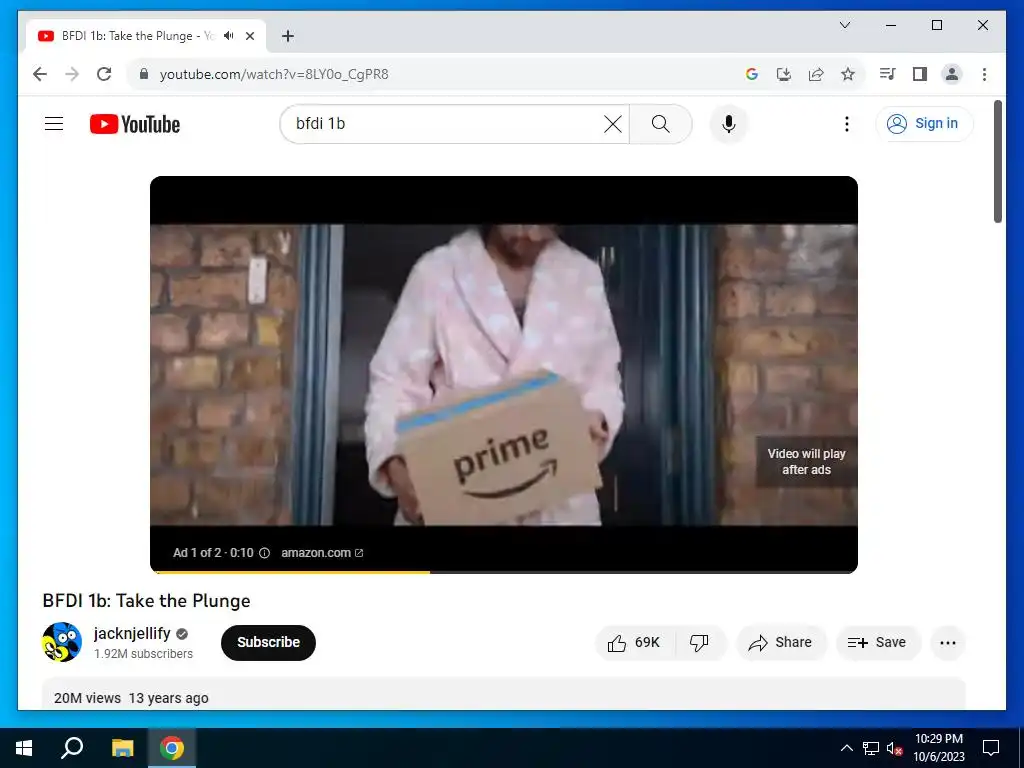Like the video with thumbs up
Viewport: 1024px width, 768px height.
tap(633, 643)
